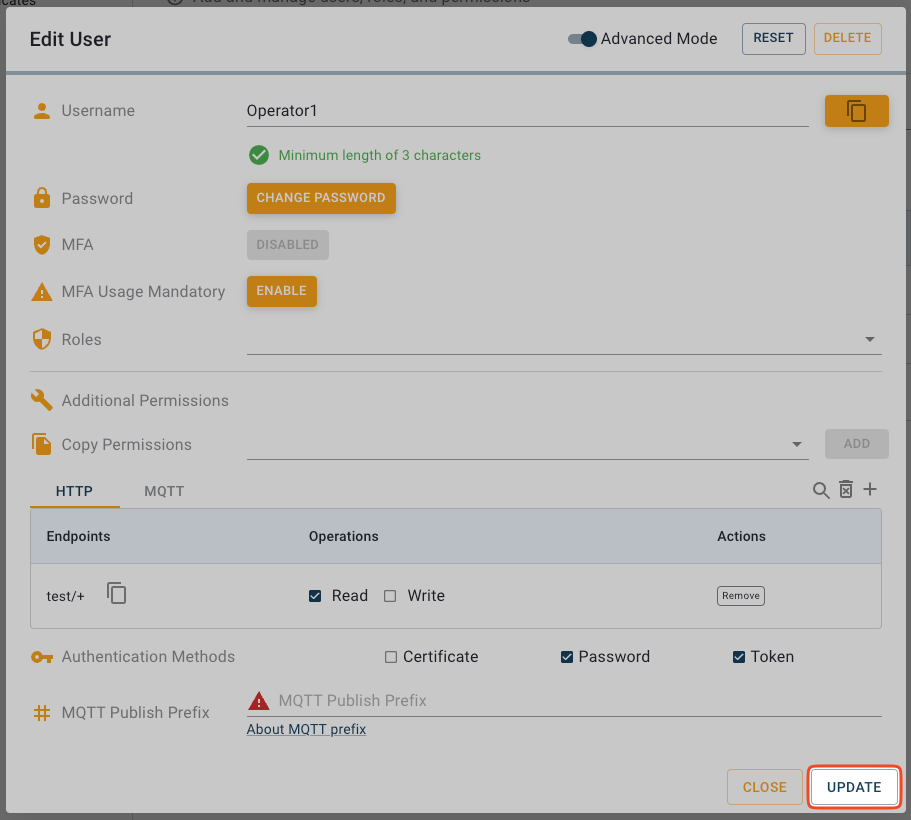Click the delete-all trash icon above table

(846, 490)
